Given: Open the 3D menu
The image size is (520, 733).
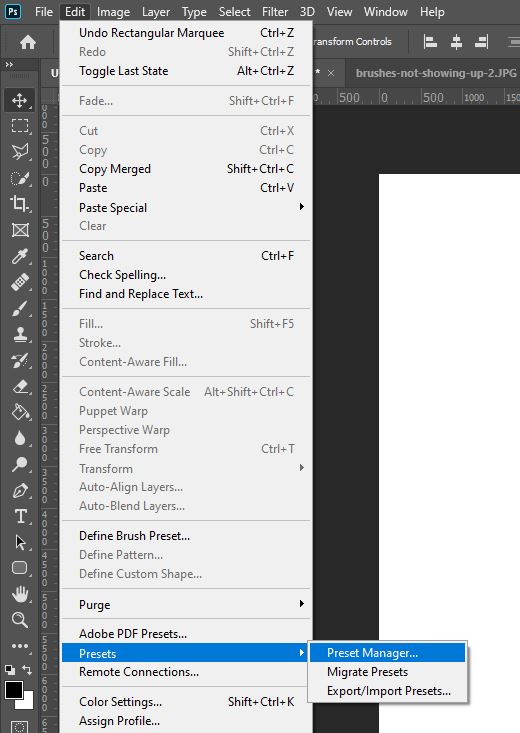Looking at the screenshot, I should [x=307, y=11].
